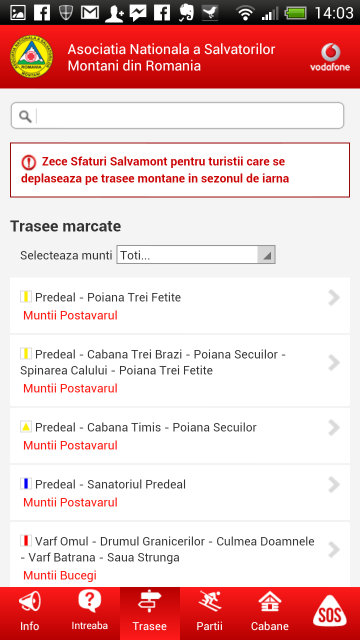Open the Android notification status bar
Viewport: 360px width, 640px height.
click(x=180, y=12)
